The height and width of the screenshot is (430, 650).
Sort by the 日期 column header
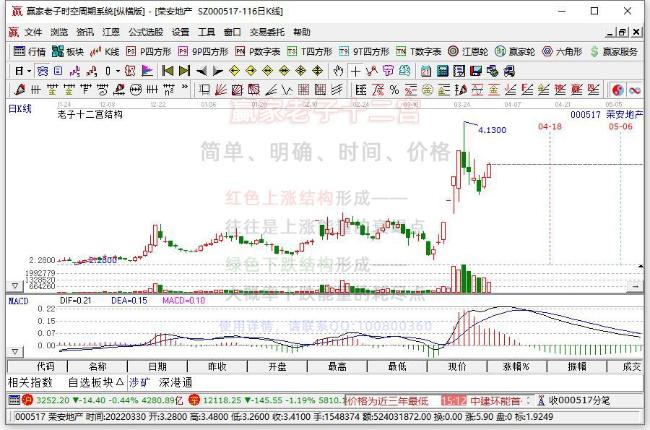coord(158,367)
